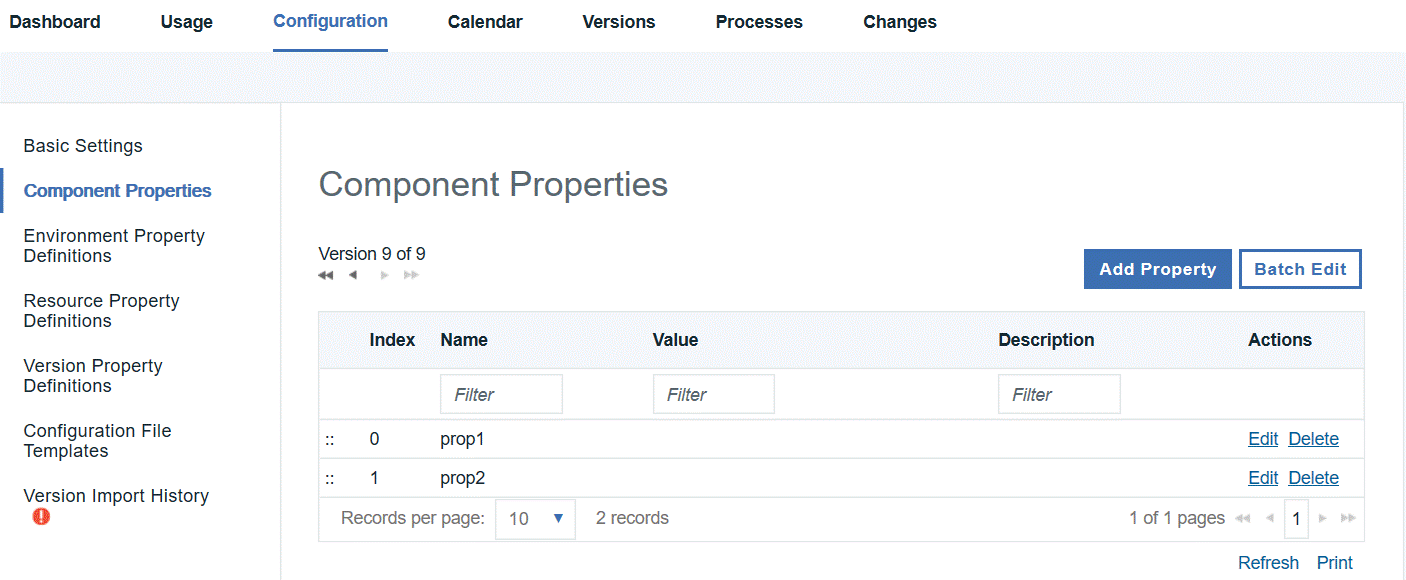This screenshot has width=1406, height=580.
Task: Click the red warning icon under Version Import History
Action: 41,516
